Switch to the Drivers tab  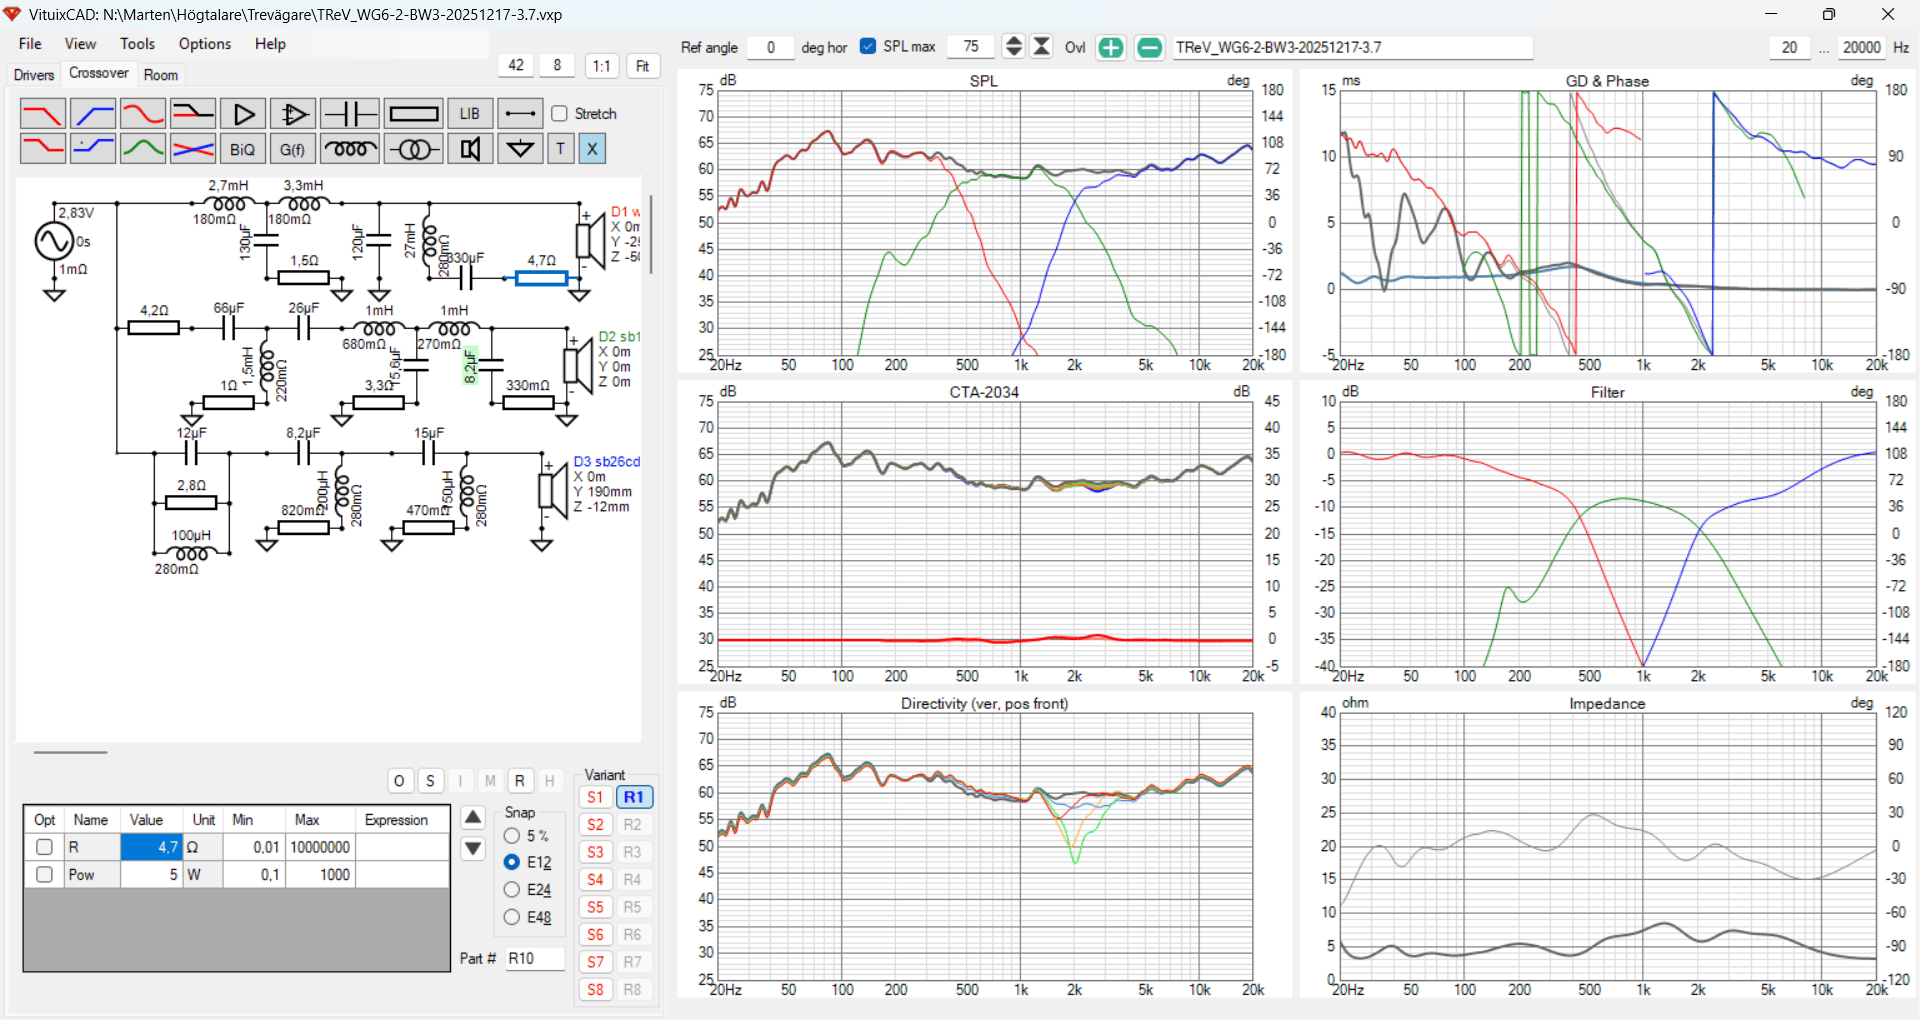34,75
